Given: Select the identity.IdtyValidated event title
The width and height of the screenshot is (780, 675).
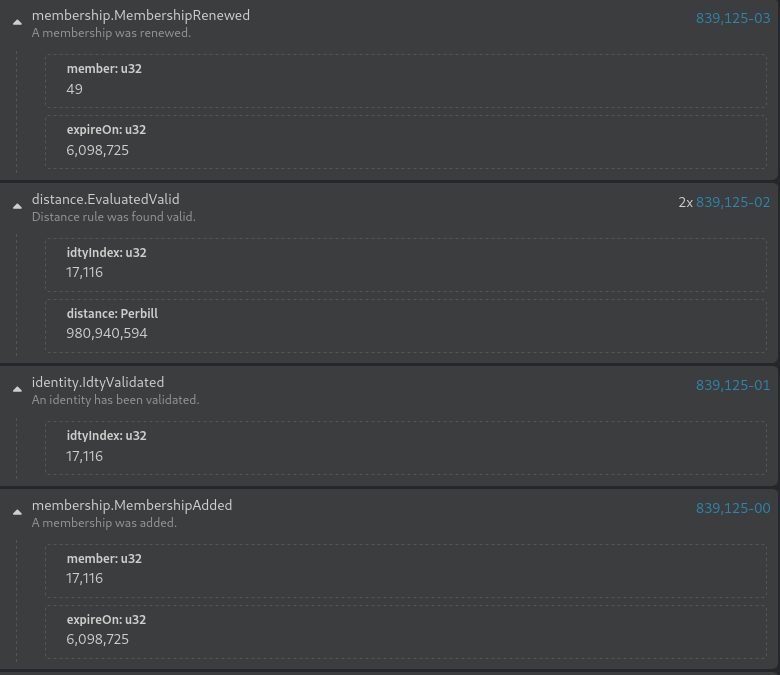Looking at the screenshot, I should click(x=98, y=382).
